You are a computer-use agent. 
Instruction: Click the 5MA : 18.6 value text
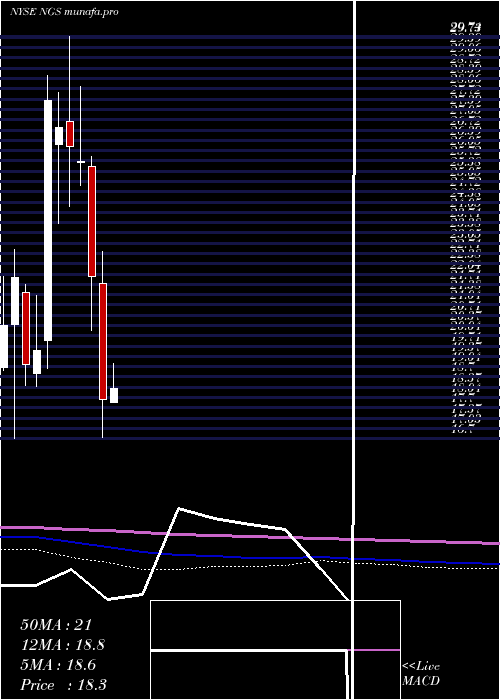click(58, 665)
